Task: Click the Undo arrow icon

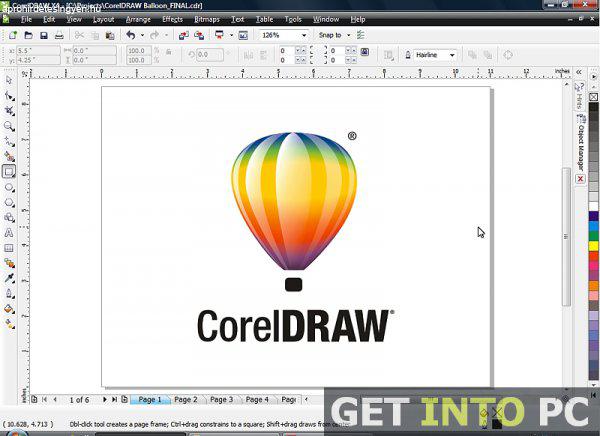Action: tap(131, 35)
